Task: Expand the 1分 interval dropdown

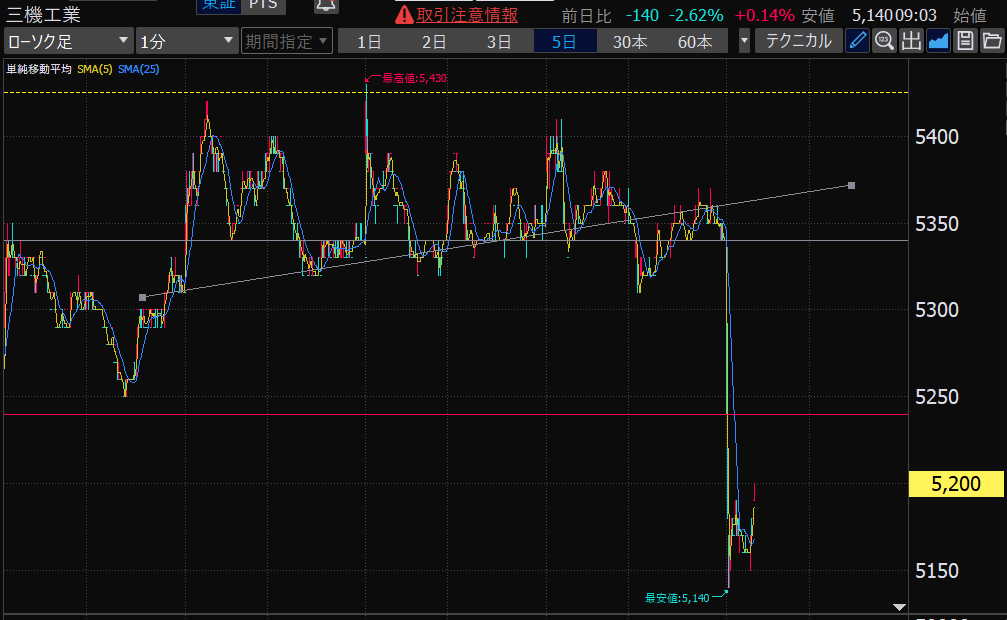Action: [185, 41]
